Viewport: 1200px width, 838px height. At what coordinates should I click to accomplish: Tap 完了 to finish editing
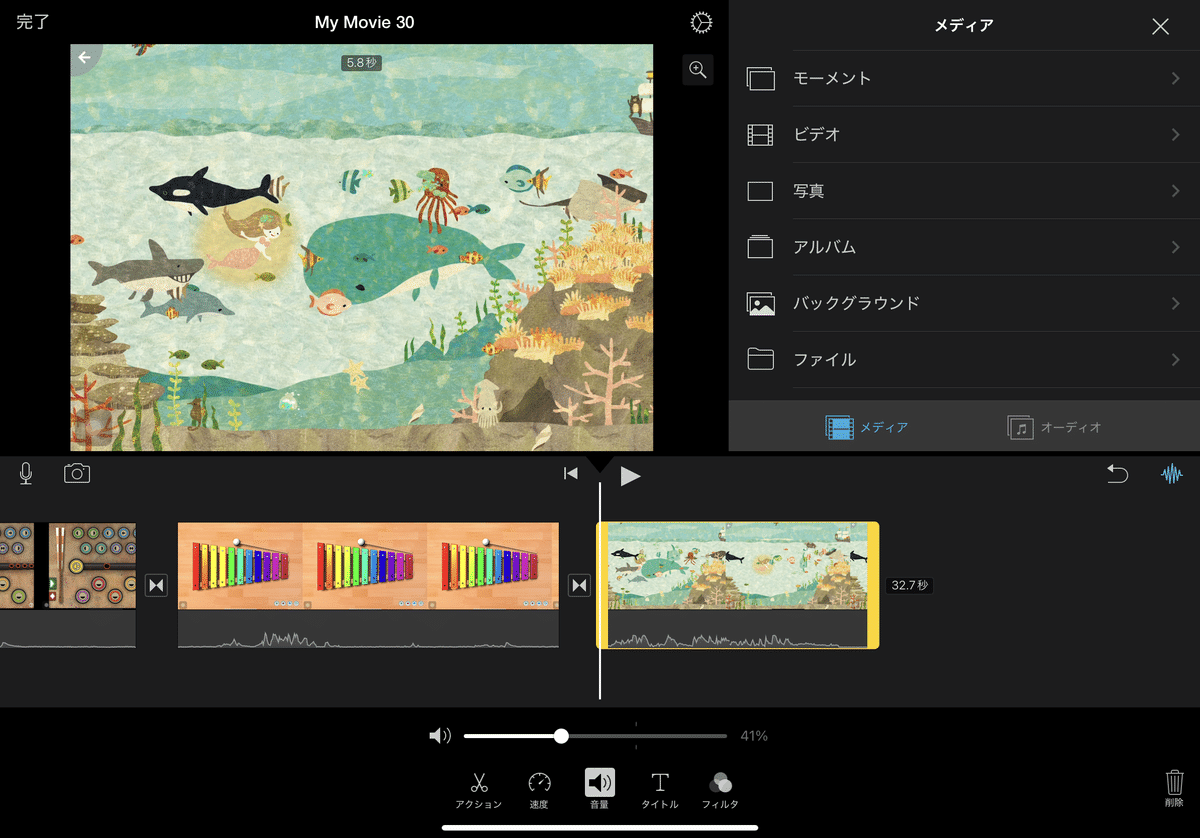(x=33, y=22)
